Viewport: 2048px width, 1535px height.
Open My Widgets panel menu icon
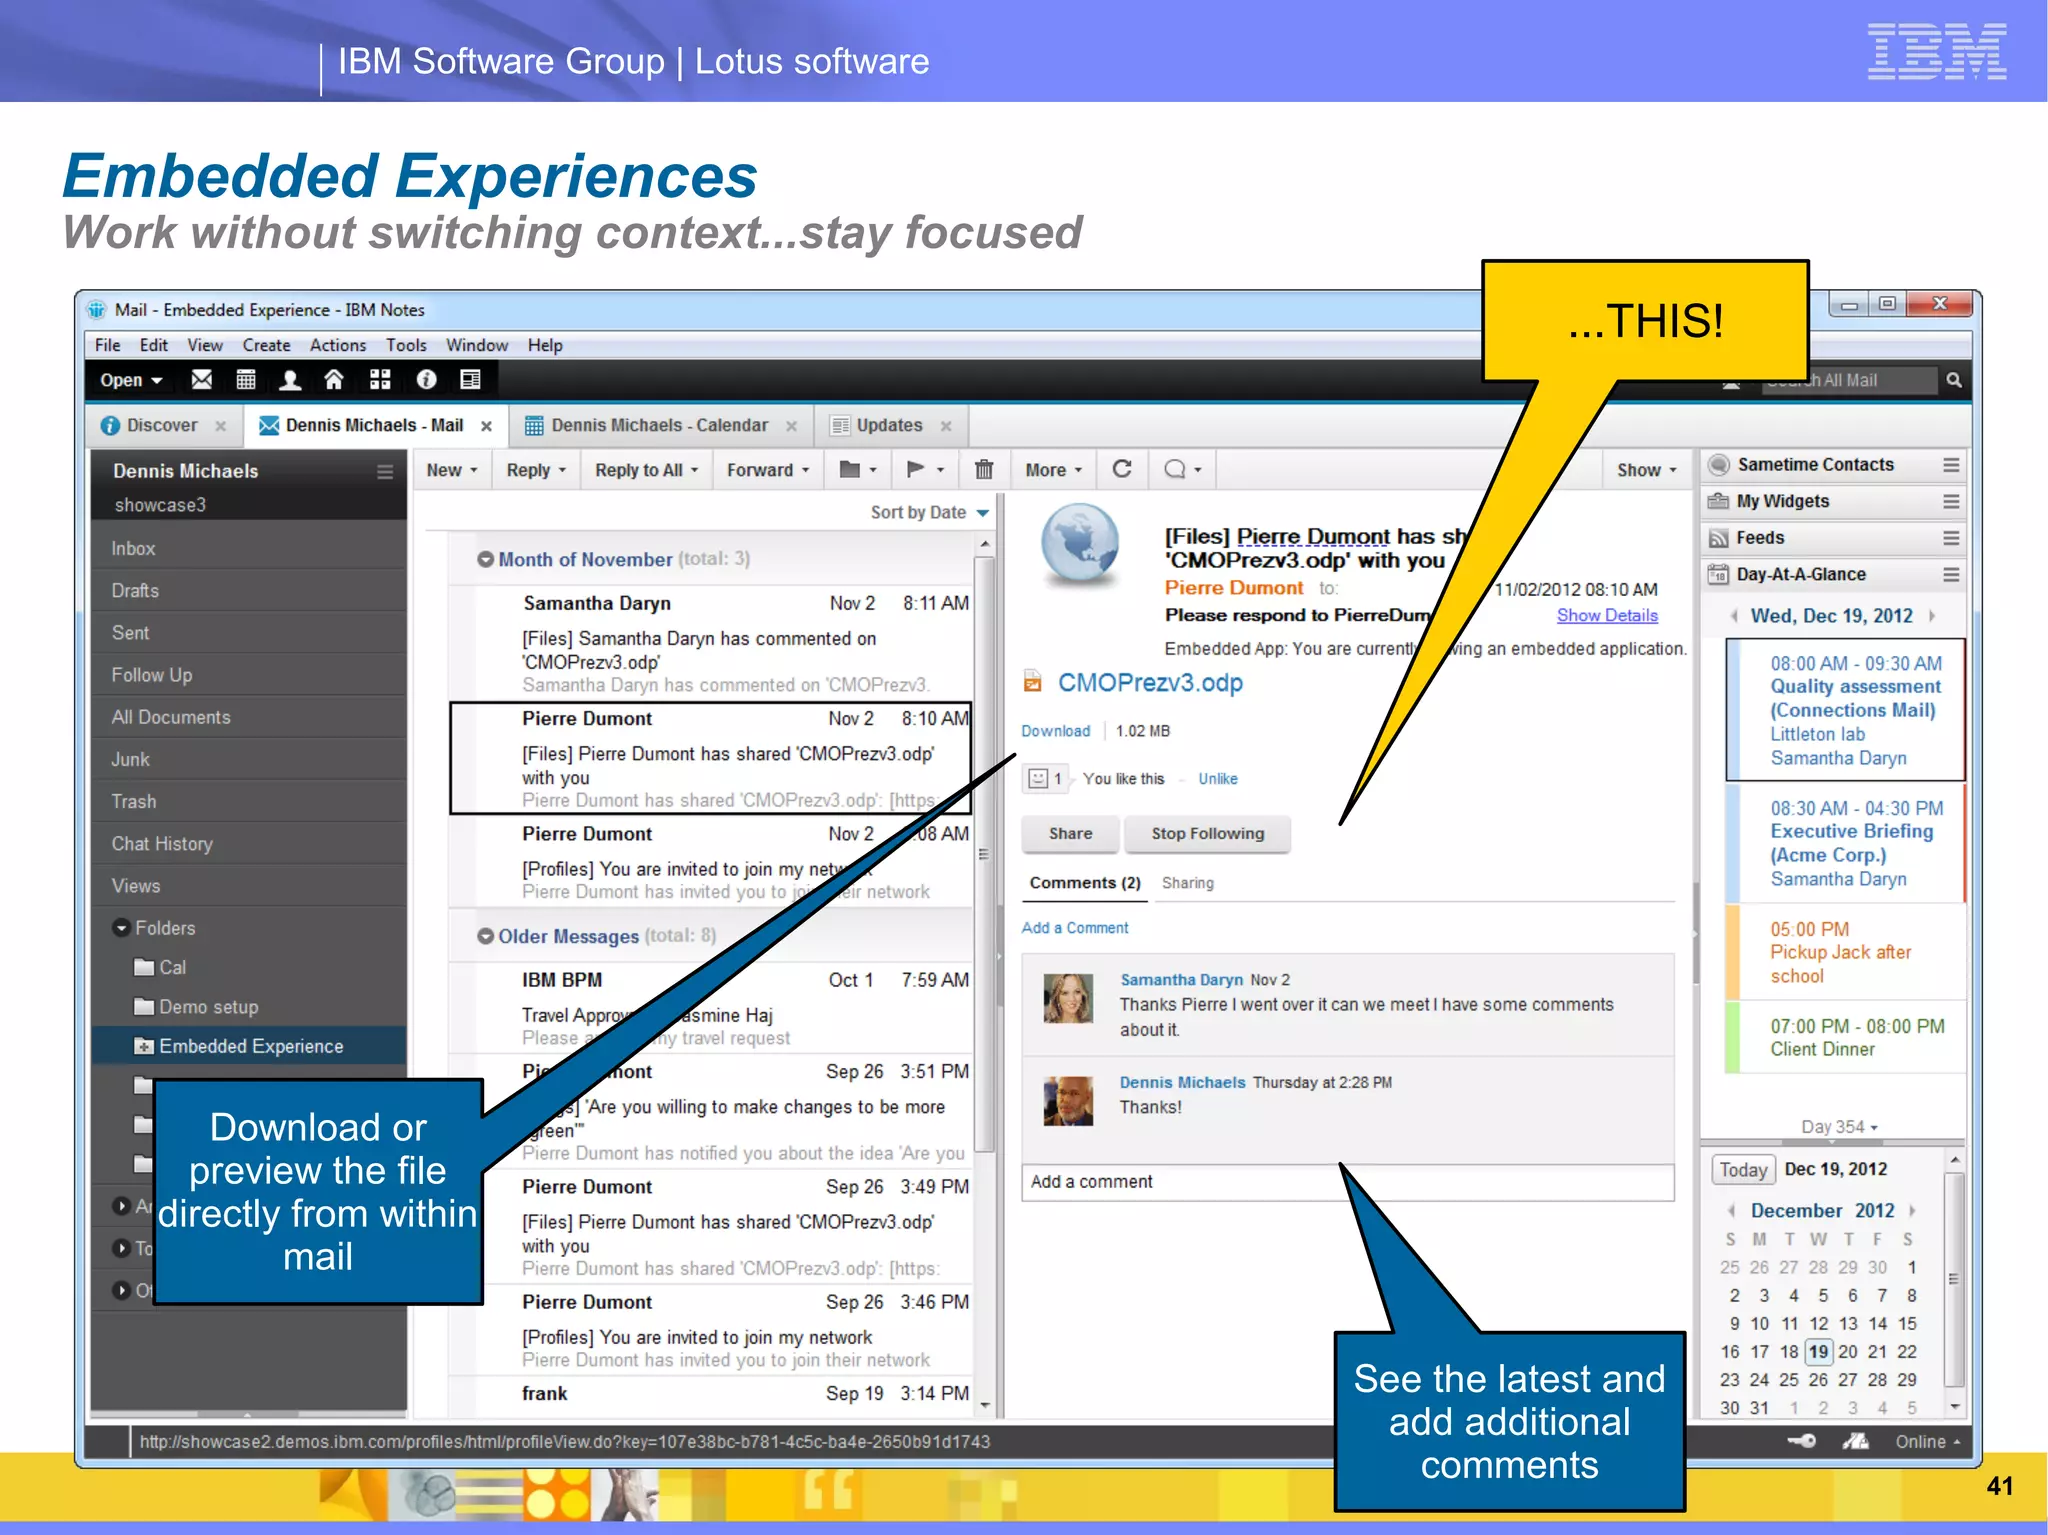click(x=1951, y=502)
